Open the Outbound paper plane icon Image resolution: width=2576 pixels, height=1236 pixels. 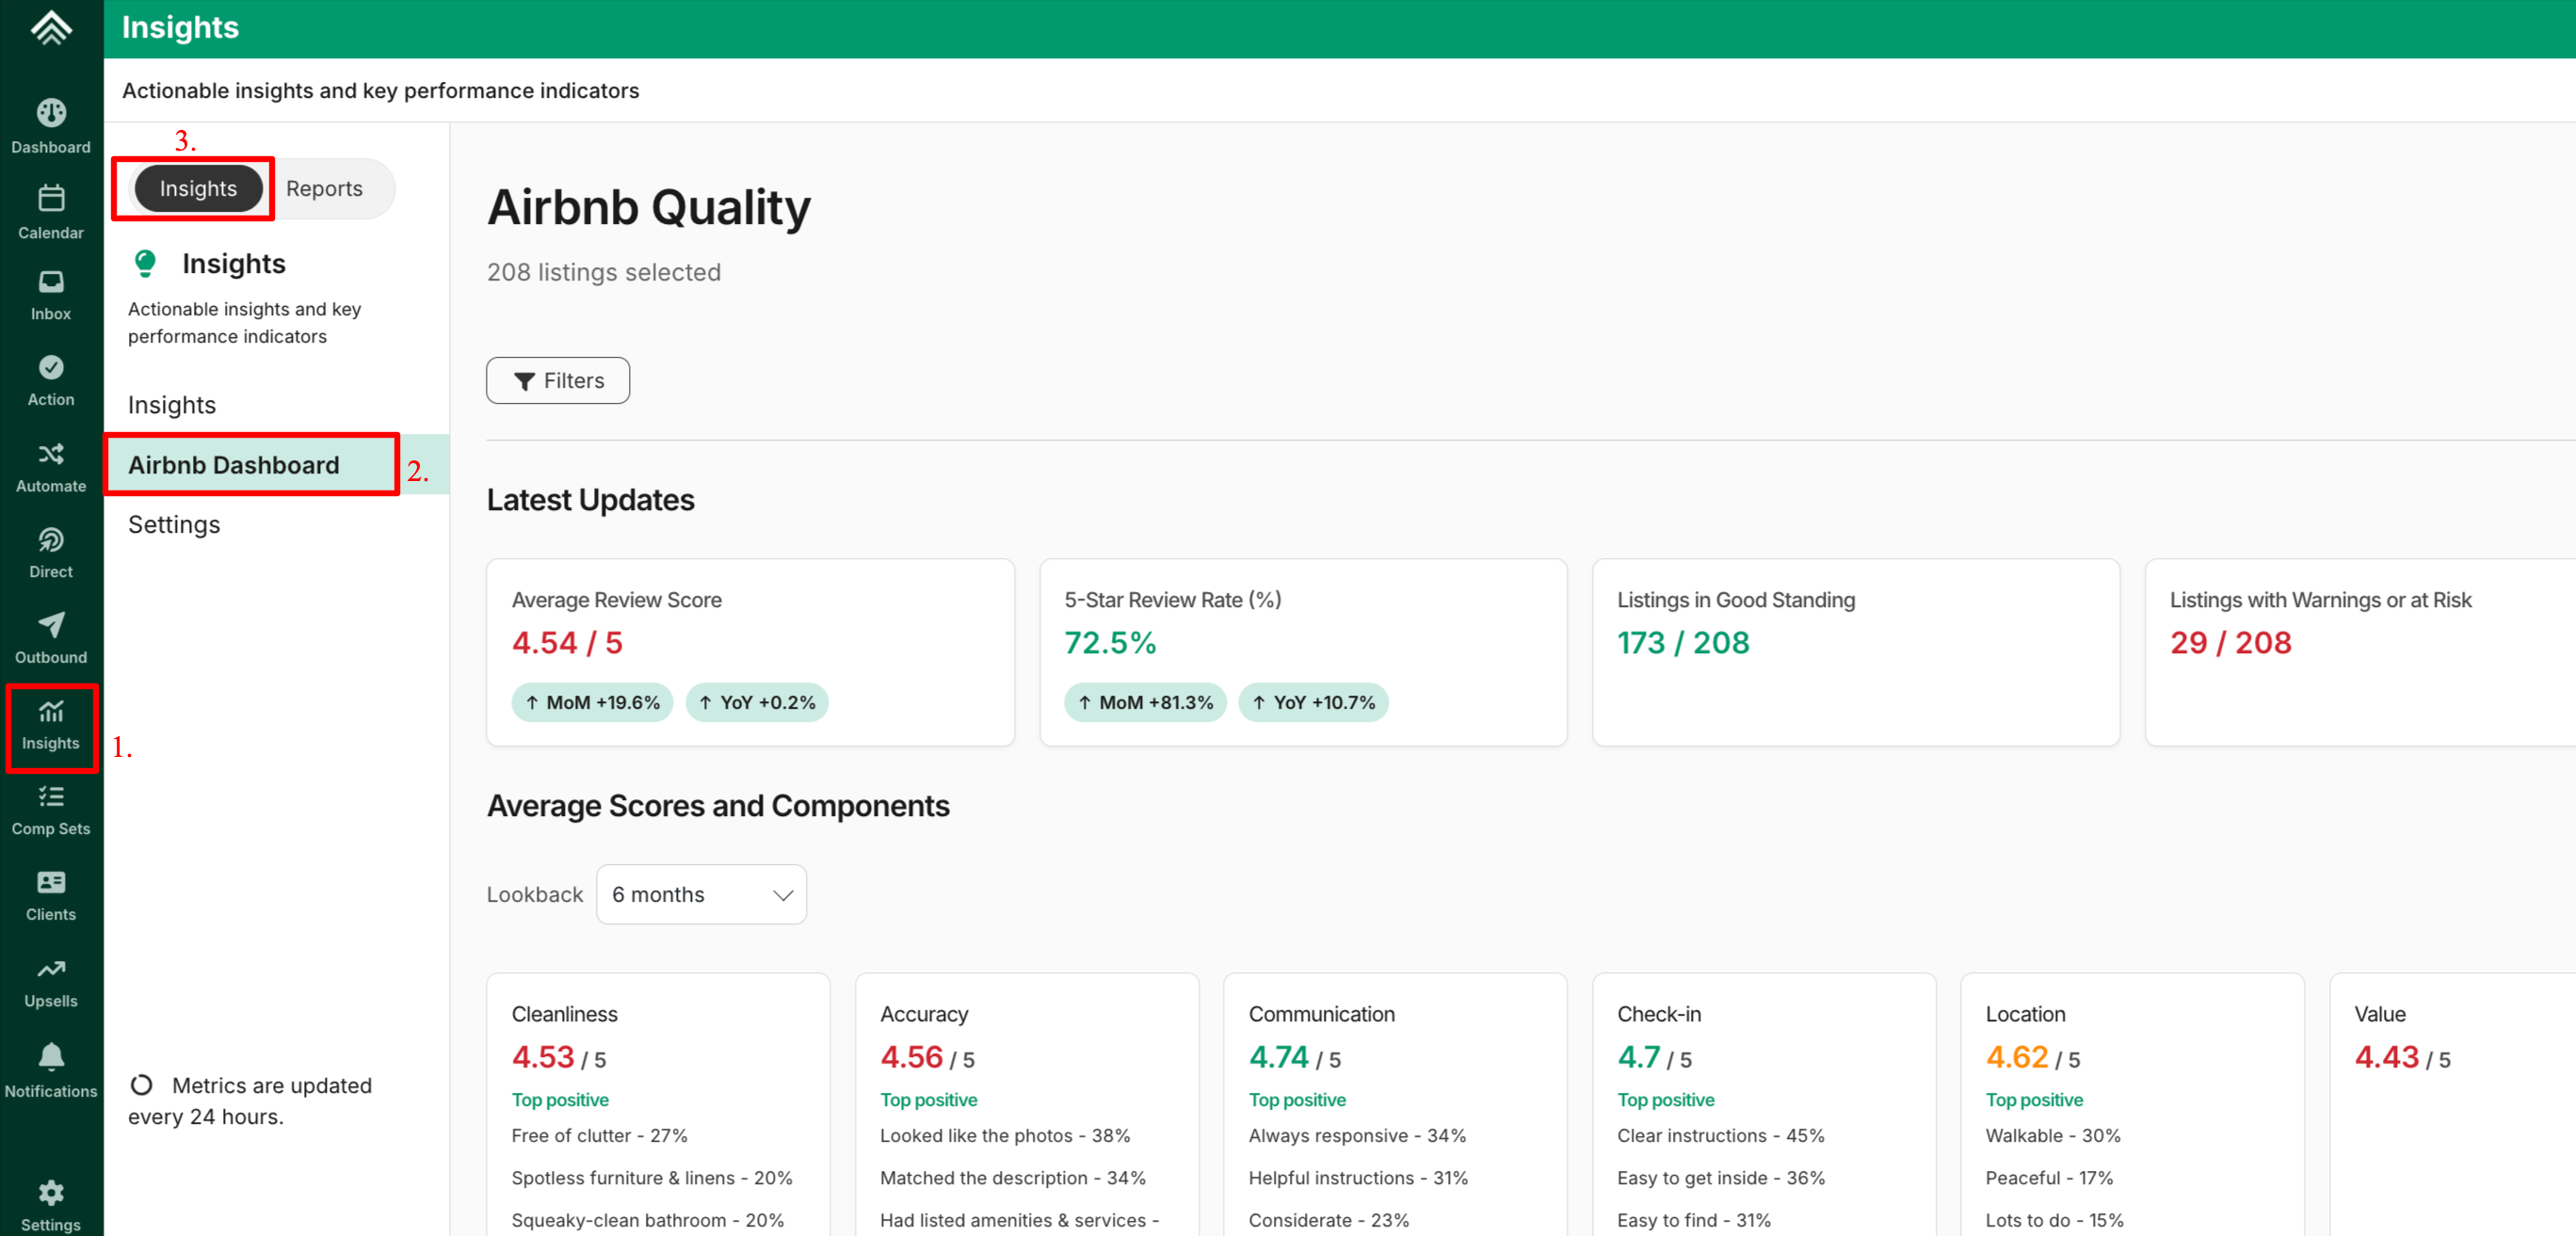pos(51,638)
